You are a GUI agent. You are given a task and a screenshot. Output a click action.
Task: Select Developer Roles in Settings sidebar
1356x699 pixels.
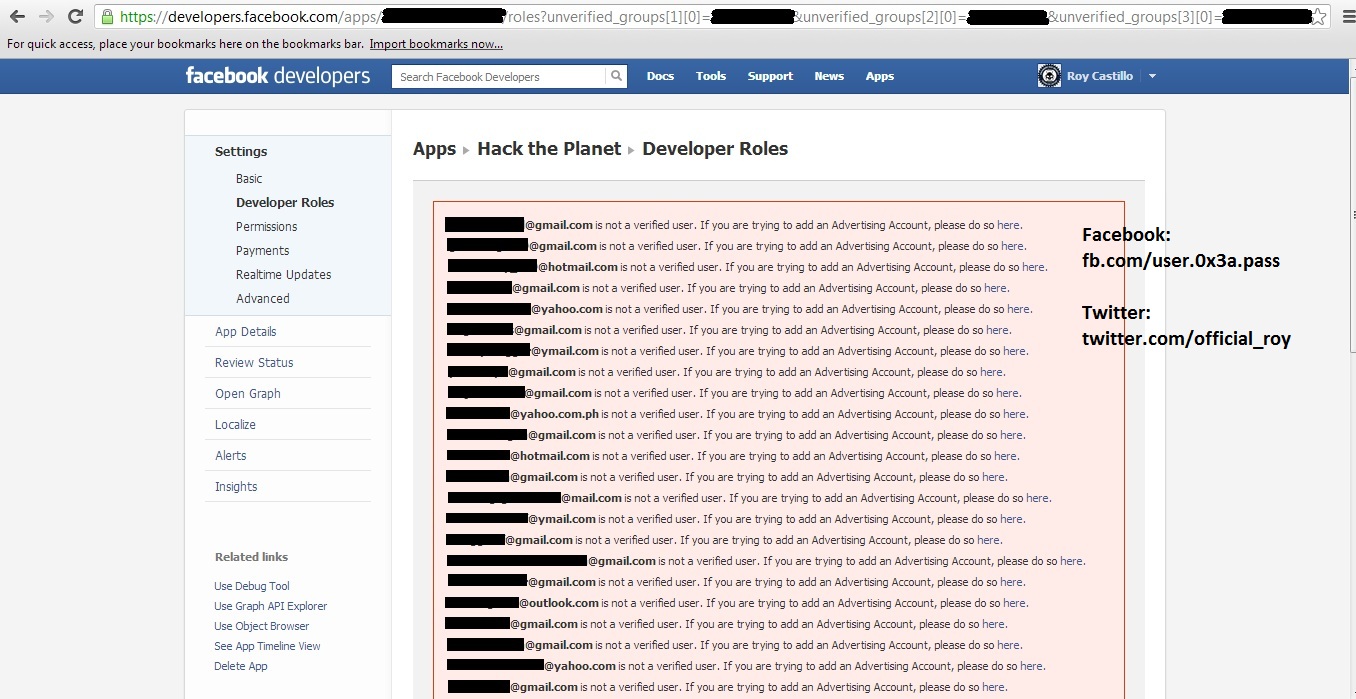(285, 202)
